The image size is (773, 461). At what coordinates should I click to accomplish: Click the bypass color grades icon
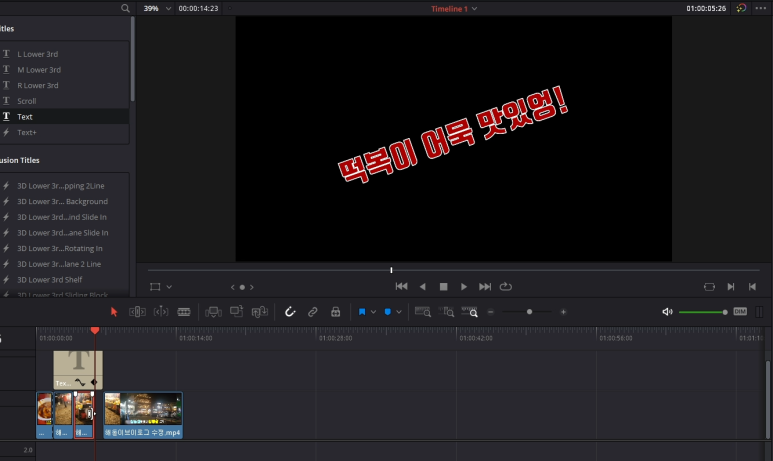point(741,8)
